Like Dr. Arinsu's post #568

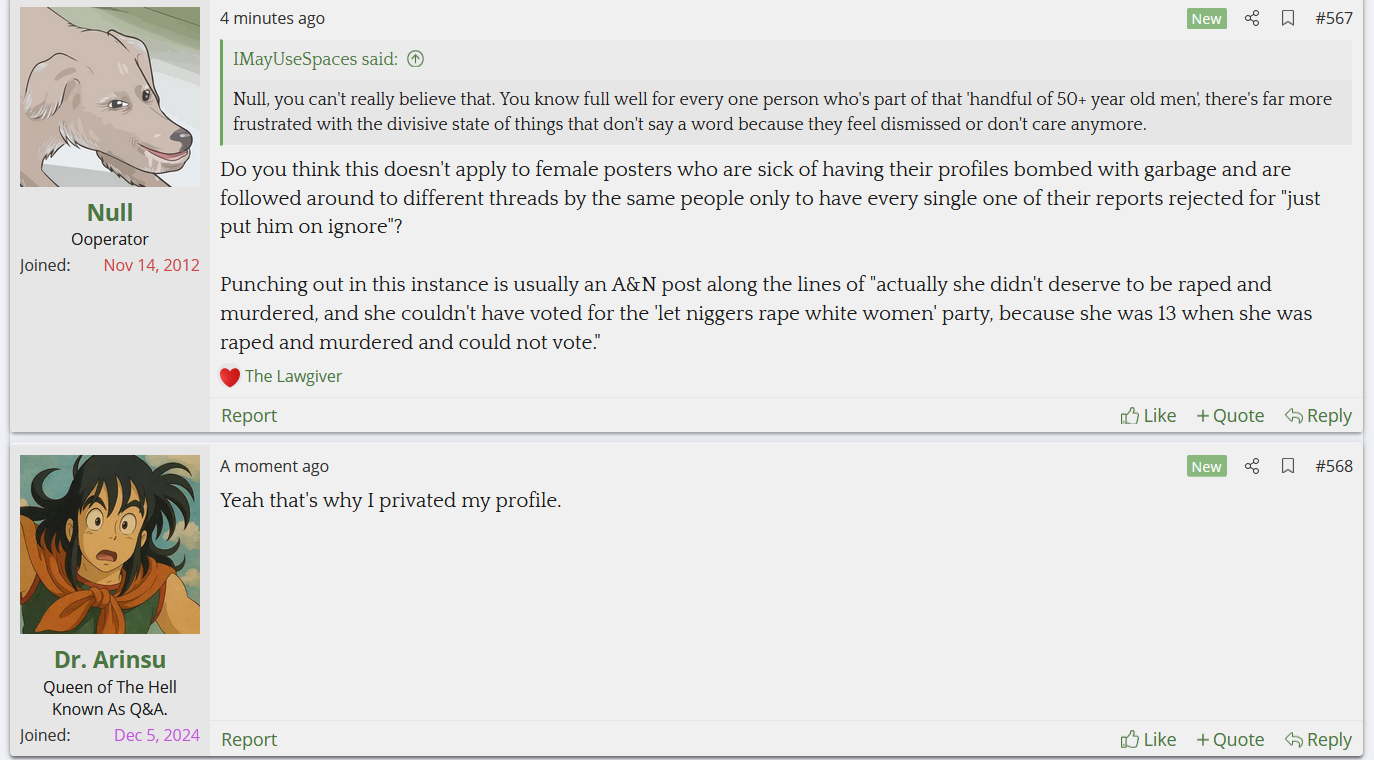click(x=1148, y=739)
